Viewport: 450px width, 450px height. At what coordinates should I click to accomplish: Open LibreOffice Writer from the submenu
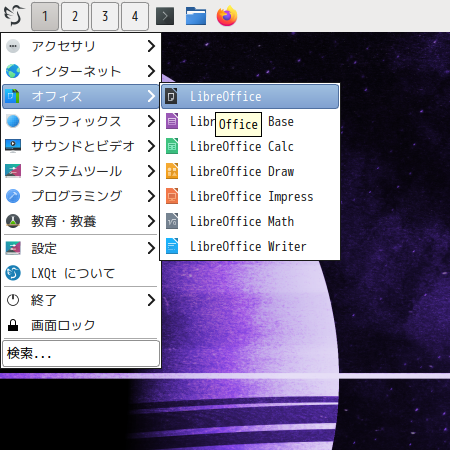pyautogui.click(x=250, y=246)
